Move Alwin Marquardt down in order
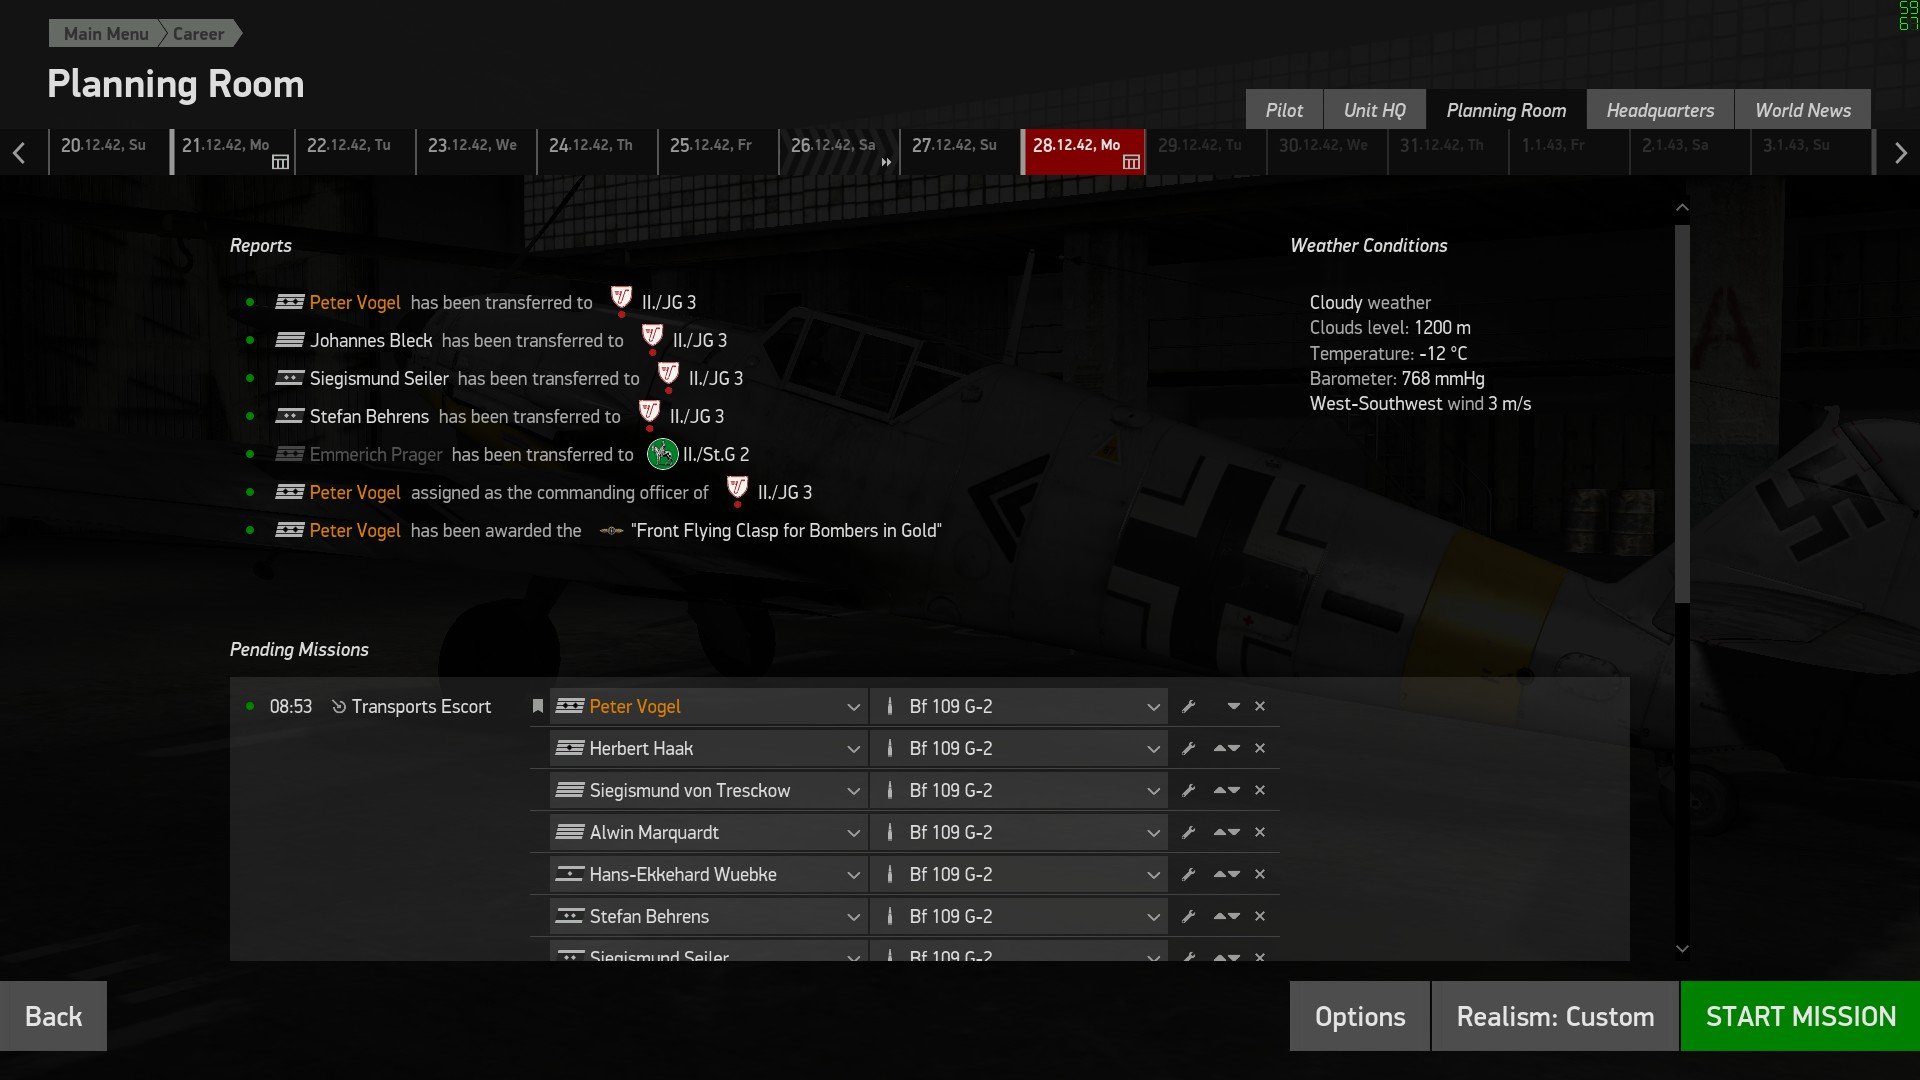1920x1080 pixels. 1234,833
